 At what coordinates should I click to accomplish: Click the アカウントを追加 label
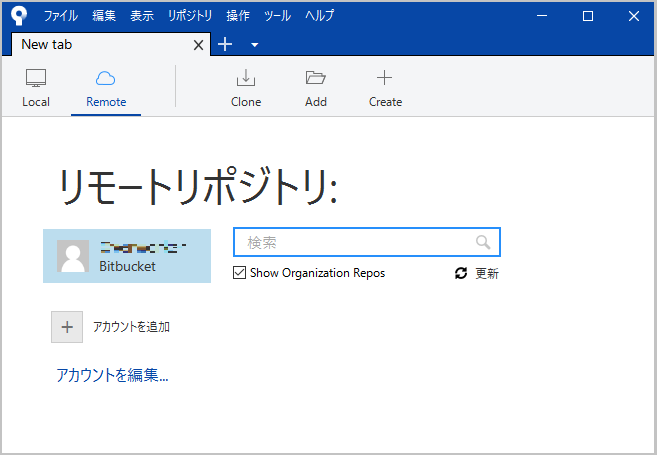coord(131,327)
